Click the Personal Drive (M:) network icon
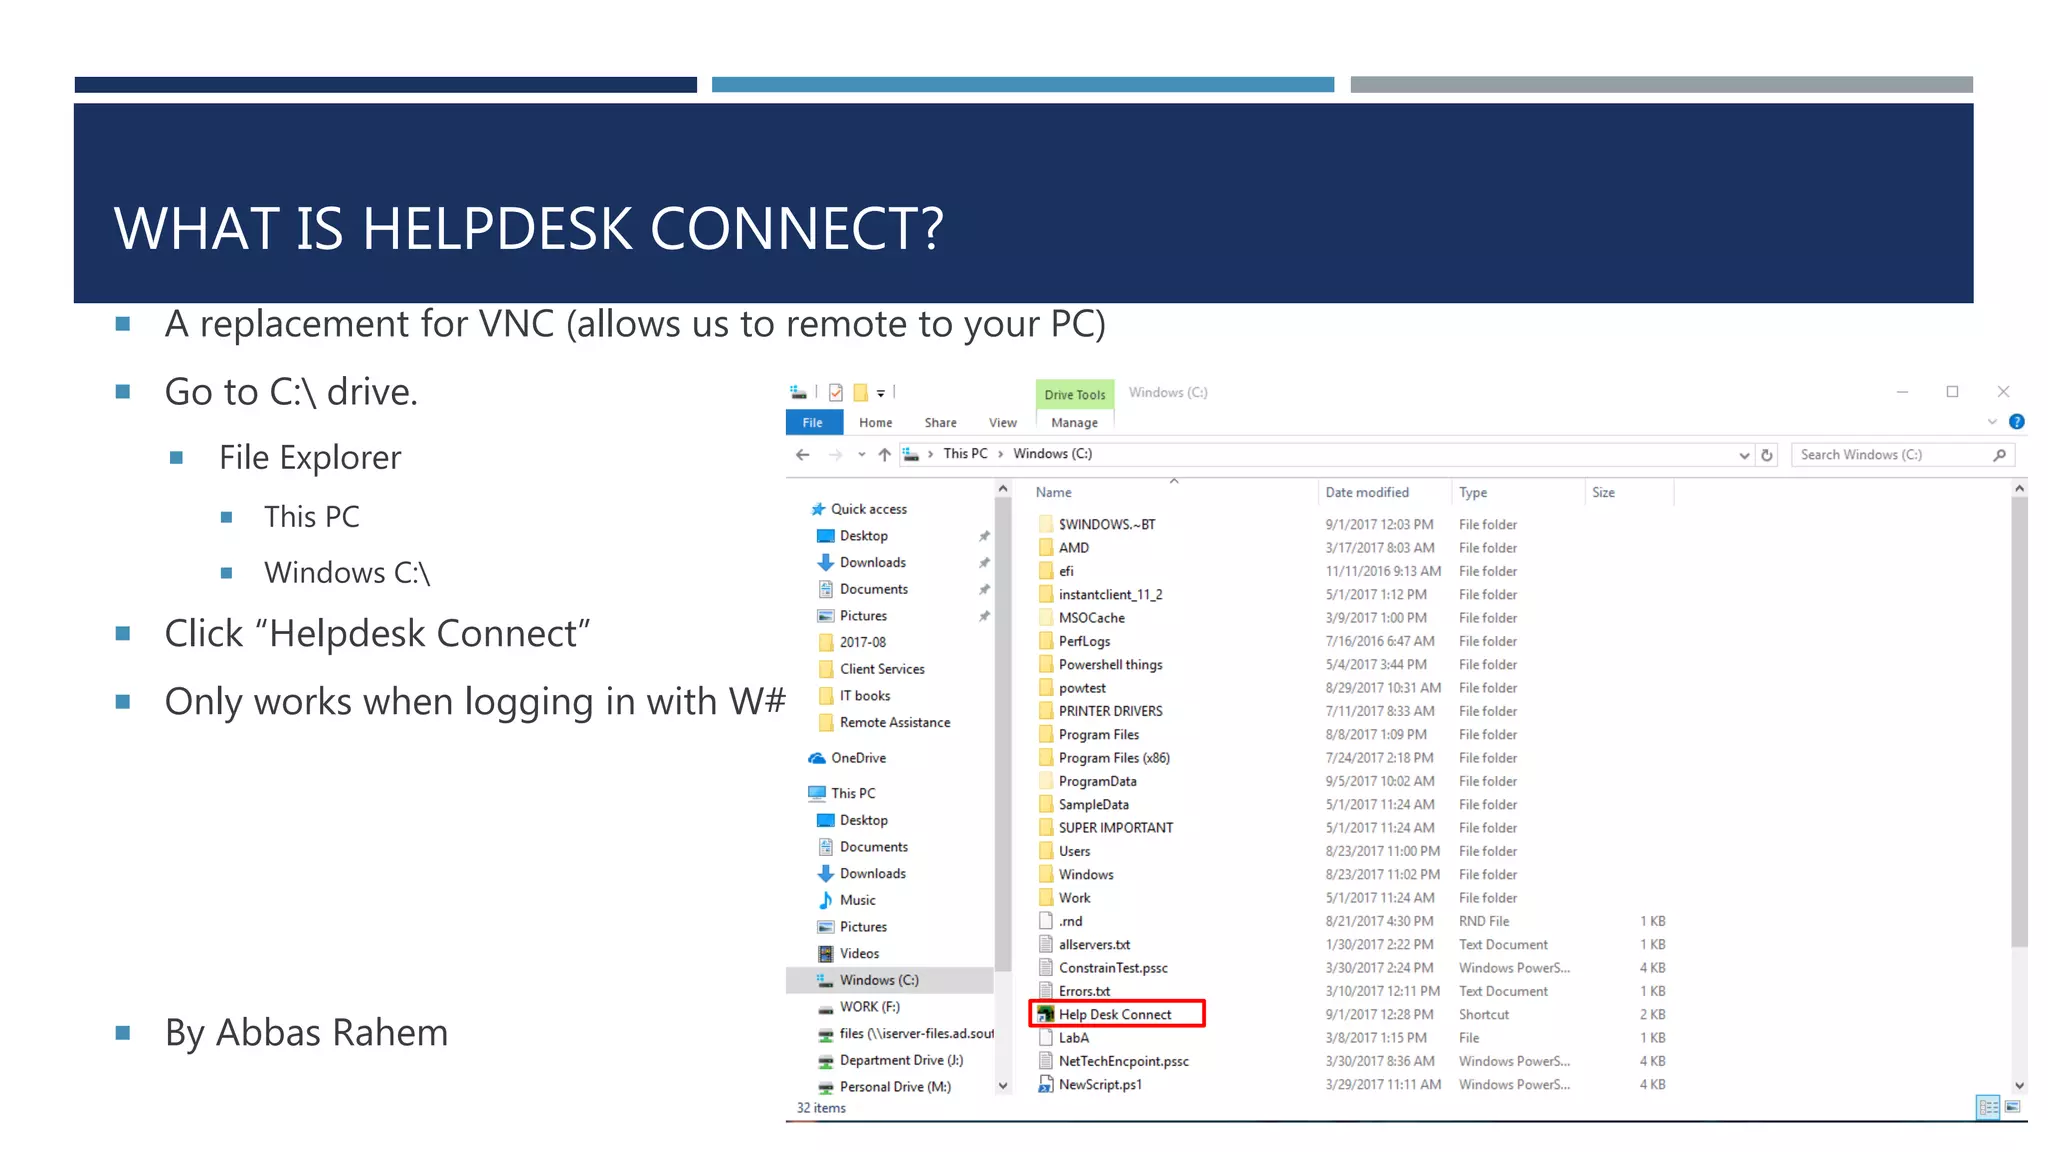Viewport: 2048px width, 1152px height. point(826,1087)
